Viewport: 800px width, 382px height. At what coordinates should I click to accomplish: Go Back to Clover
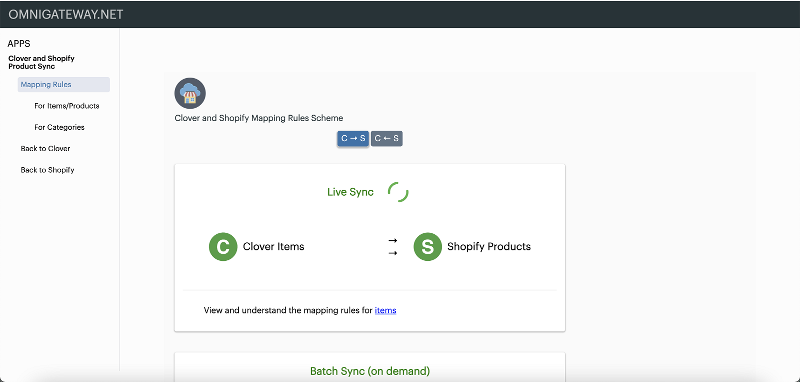pos(45,148)
